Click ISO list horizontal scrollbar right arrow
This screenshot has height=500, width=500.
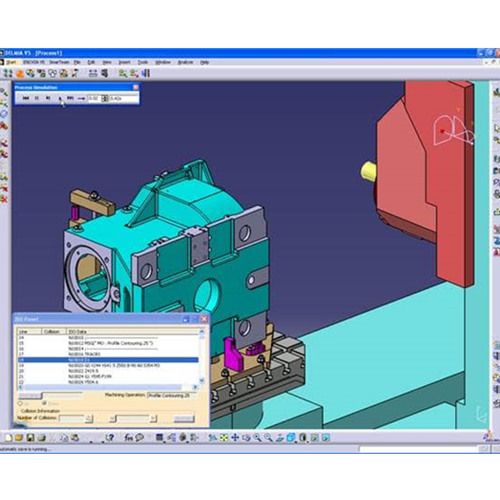195,387
